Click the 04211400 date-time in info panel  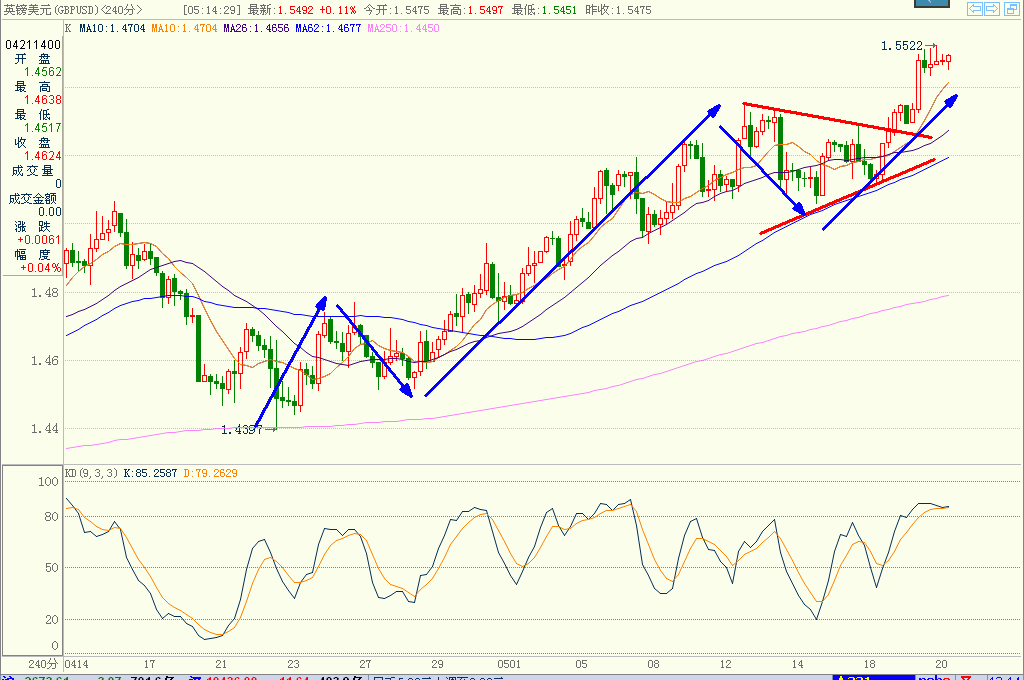pos(33,44)
